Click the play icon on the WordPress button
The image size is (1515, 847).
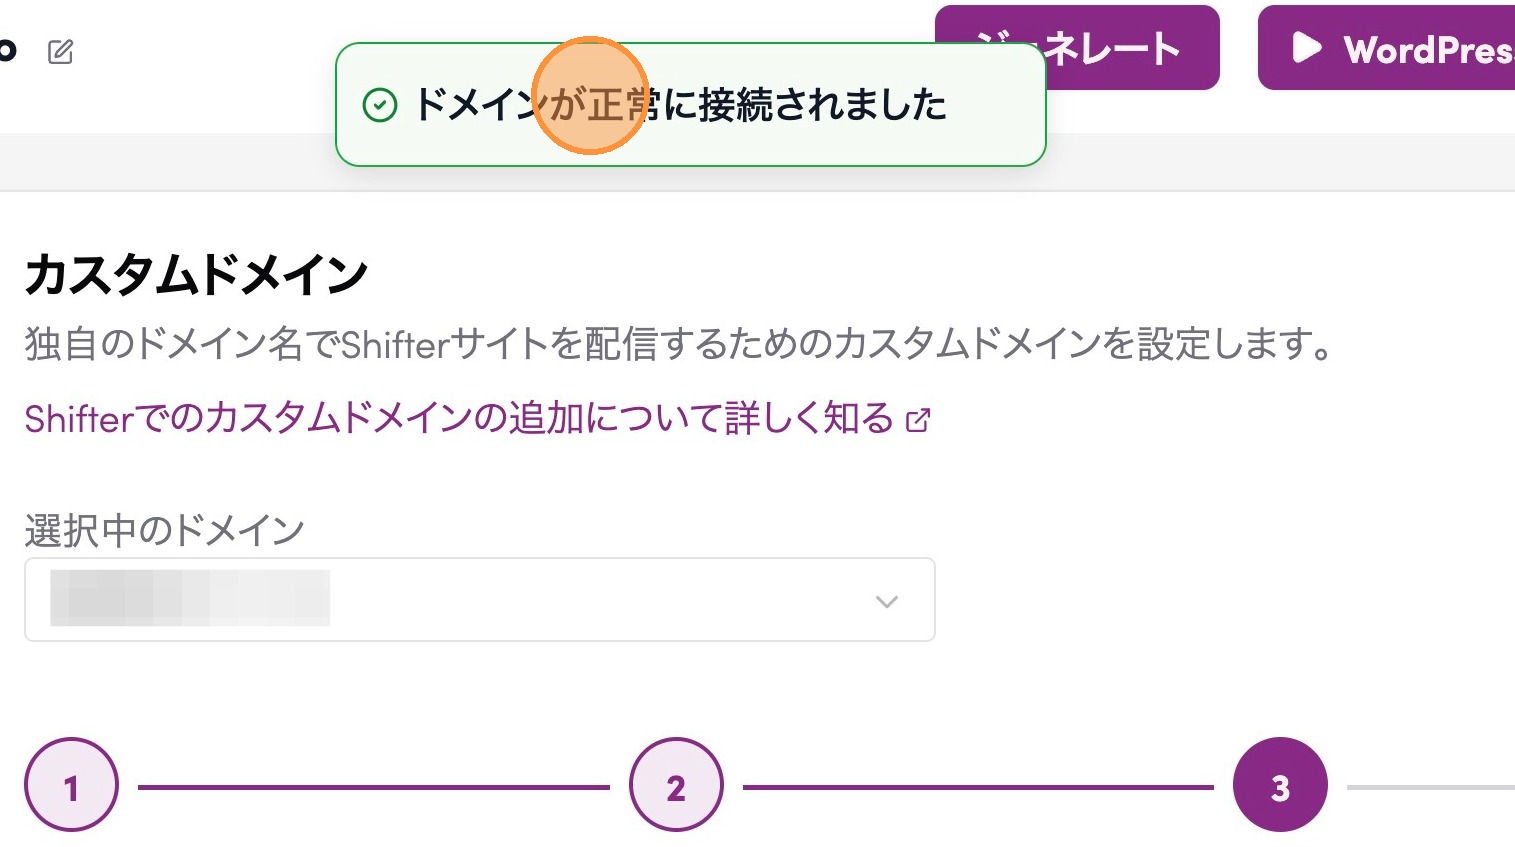point(1306,48)
